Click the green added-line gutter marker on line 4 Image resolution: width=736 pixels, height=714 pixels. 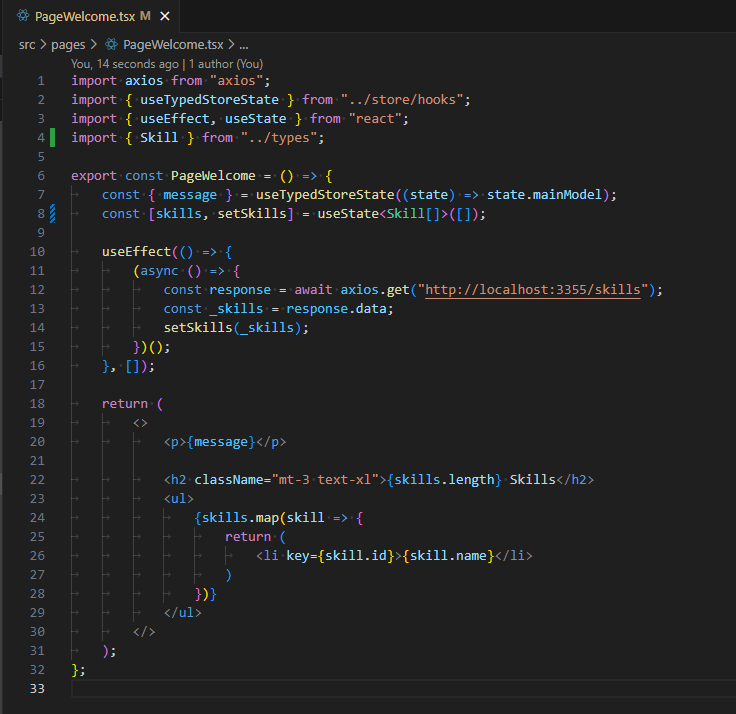coord(52,137)
